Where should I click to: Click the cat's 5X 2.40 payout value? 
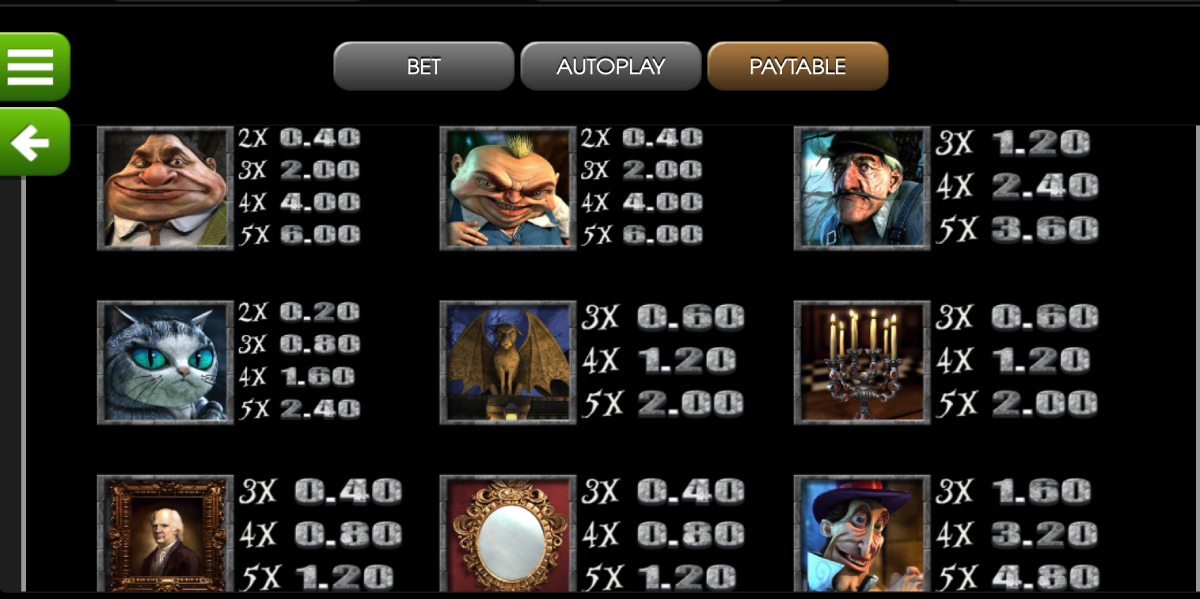[300, 409]
